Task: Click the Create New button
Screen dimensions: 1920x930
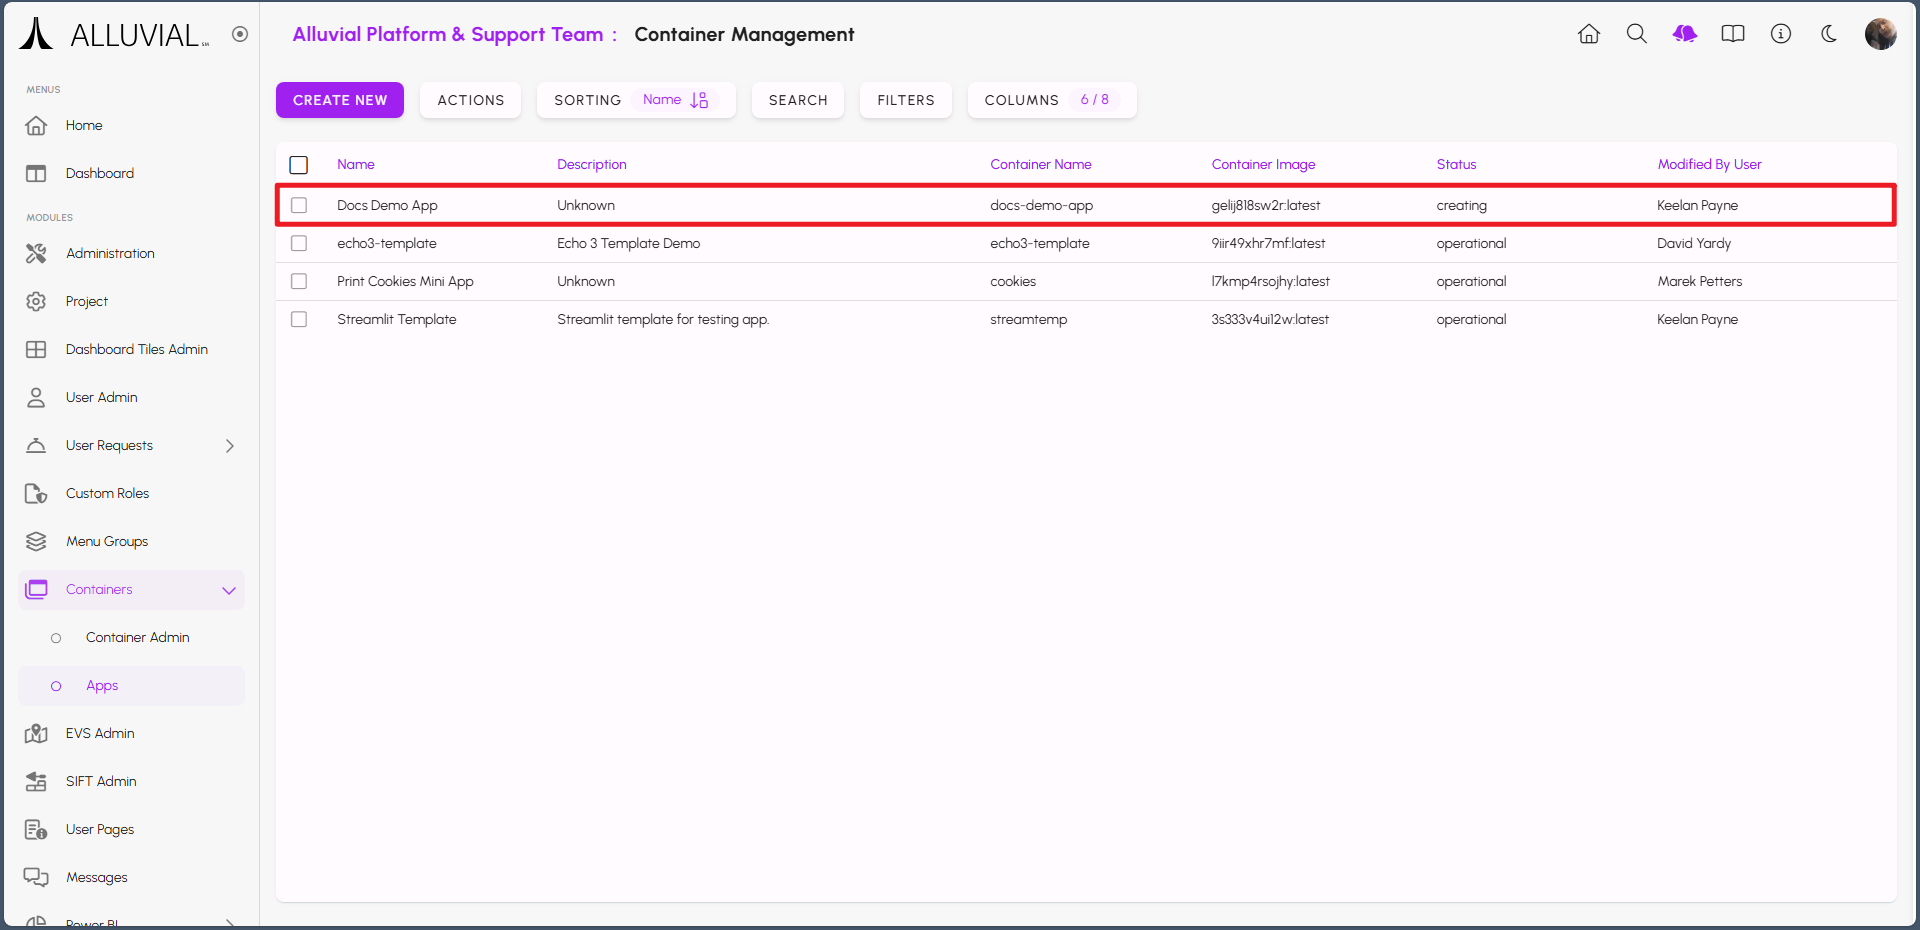Action: (340, 100)
